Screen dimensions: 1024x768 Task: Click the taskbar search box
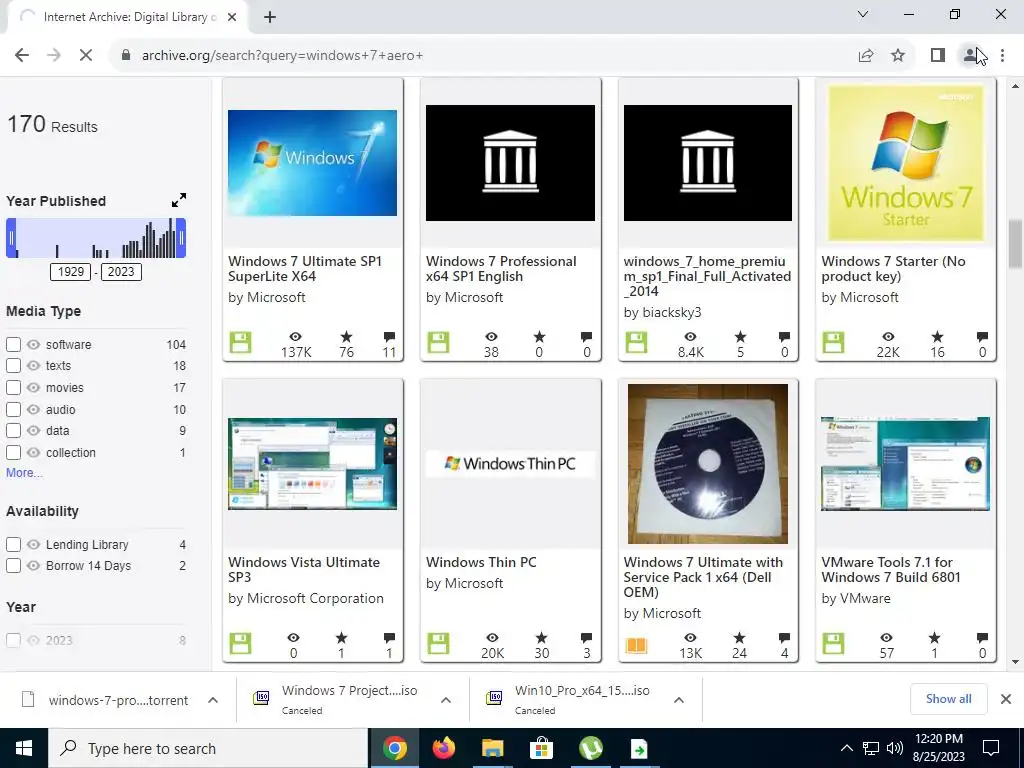click(x=208, y=748)
